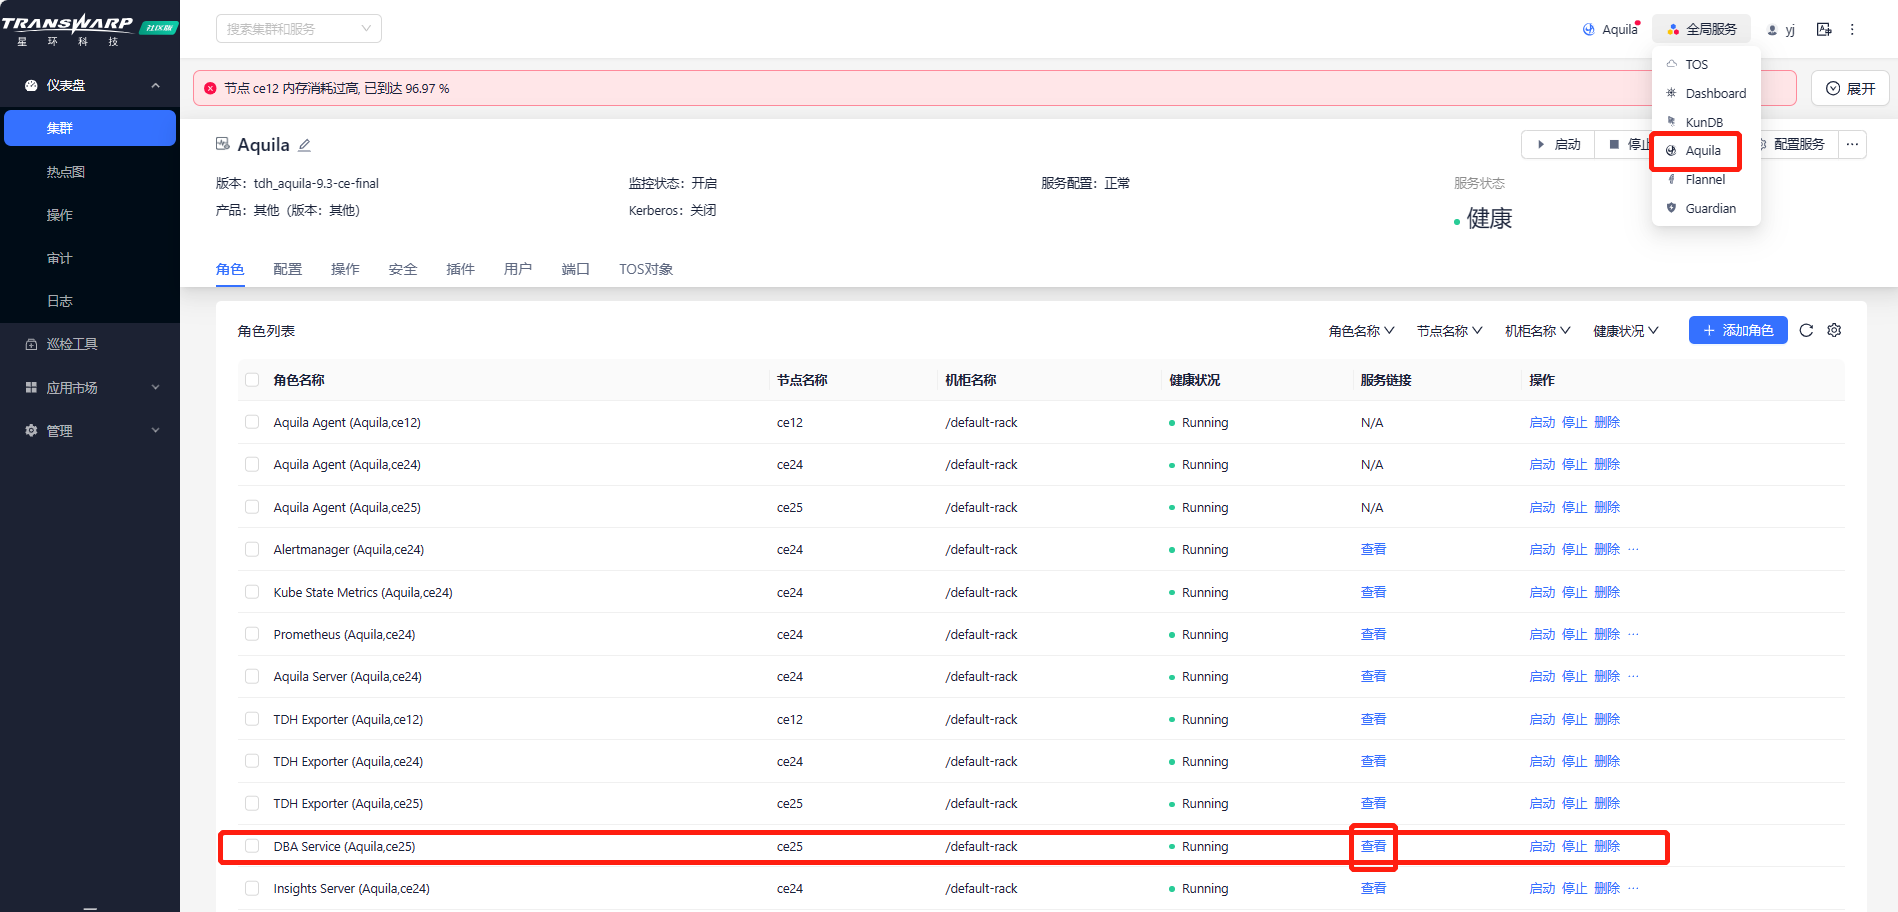Image resolution: width=1898 pixels, height=912 pixels.
Task: Select 集群 in the sidebar
Action: pos(90,128)
